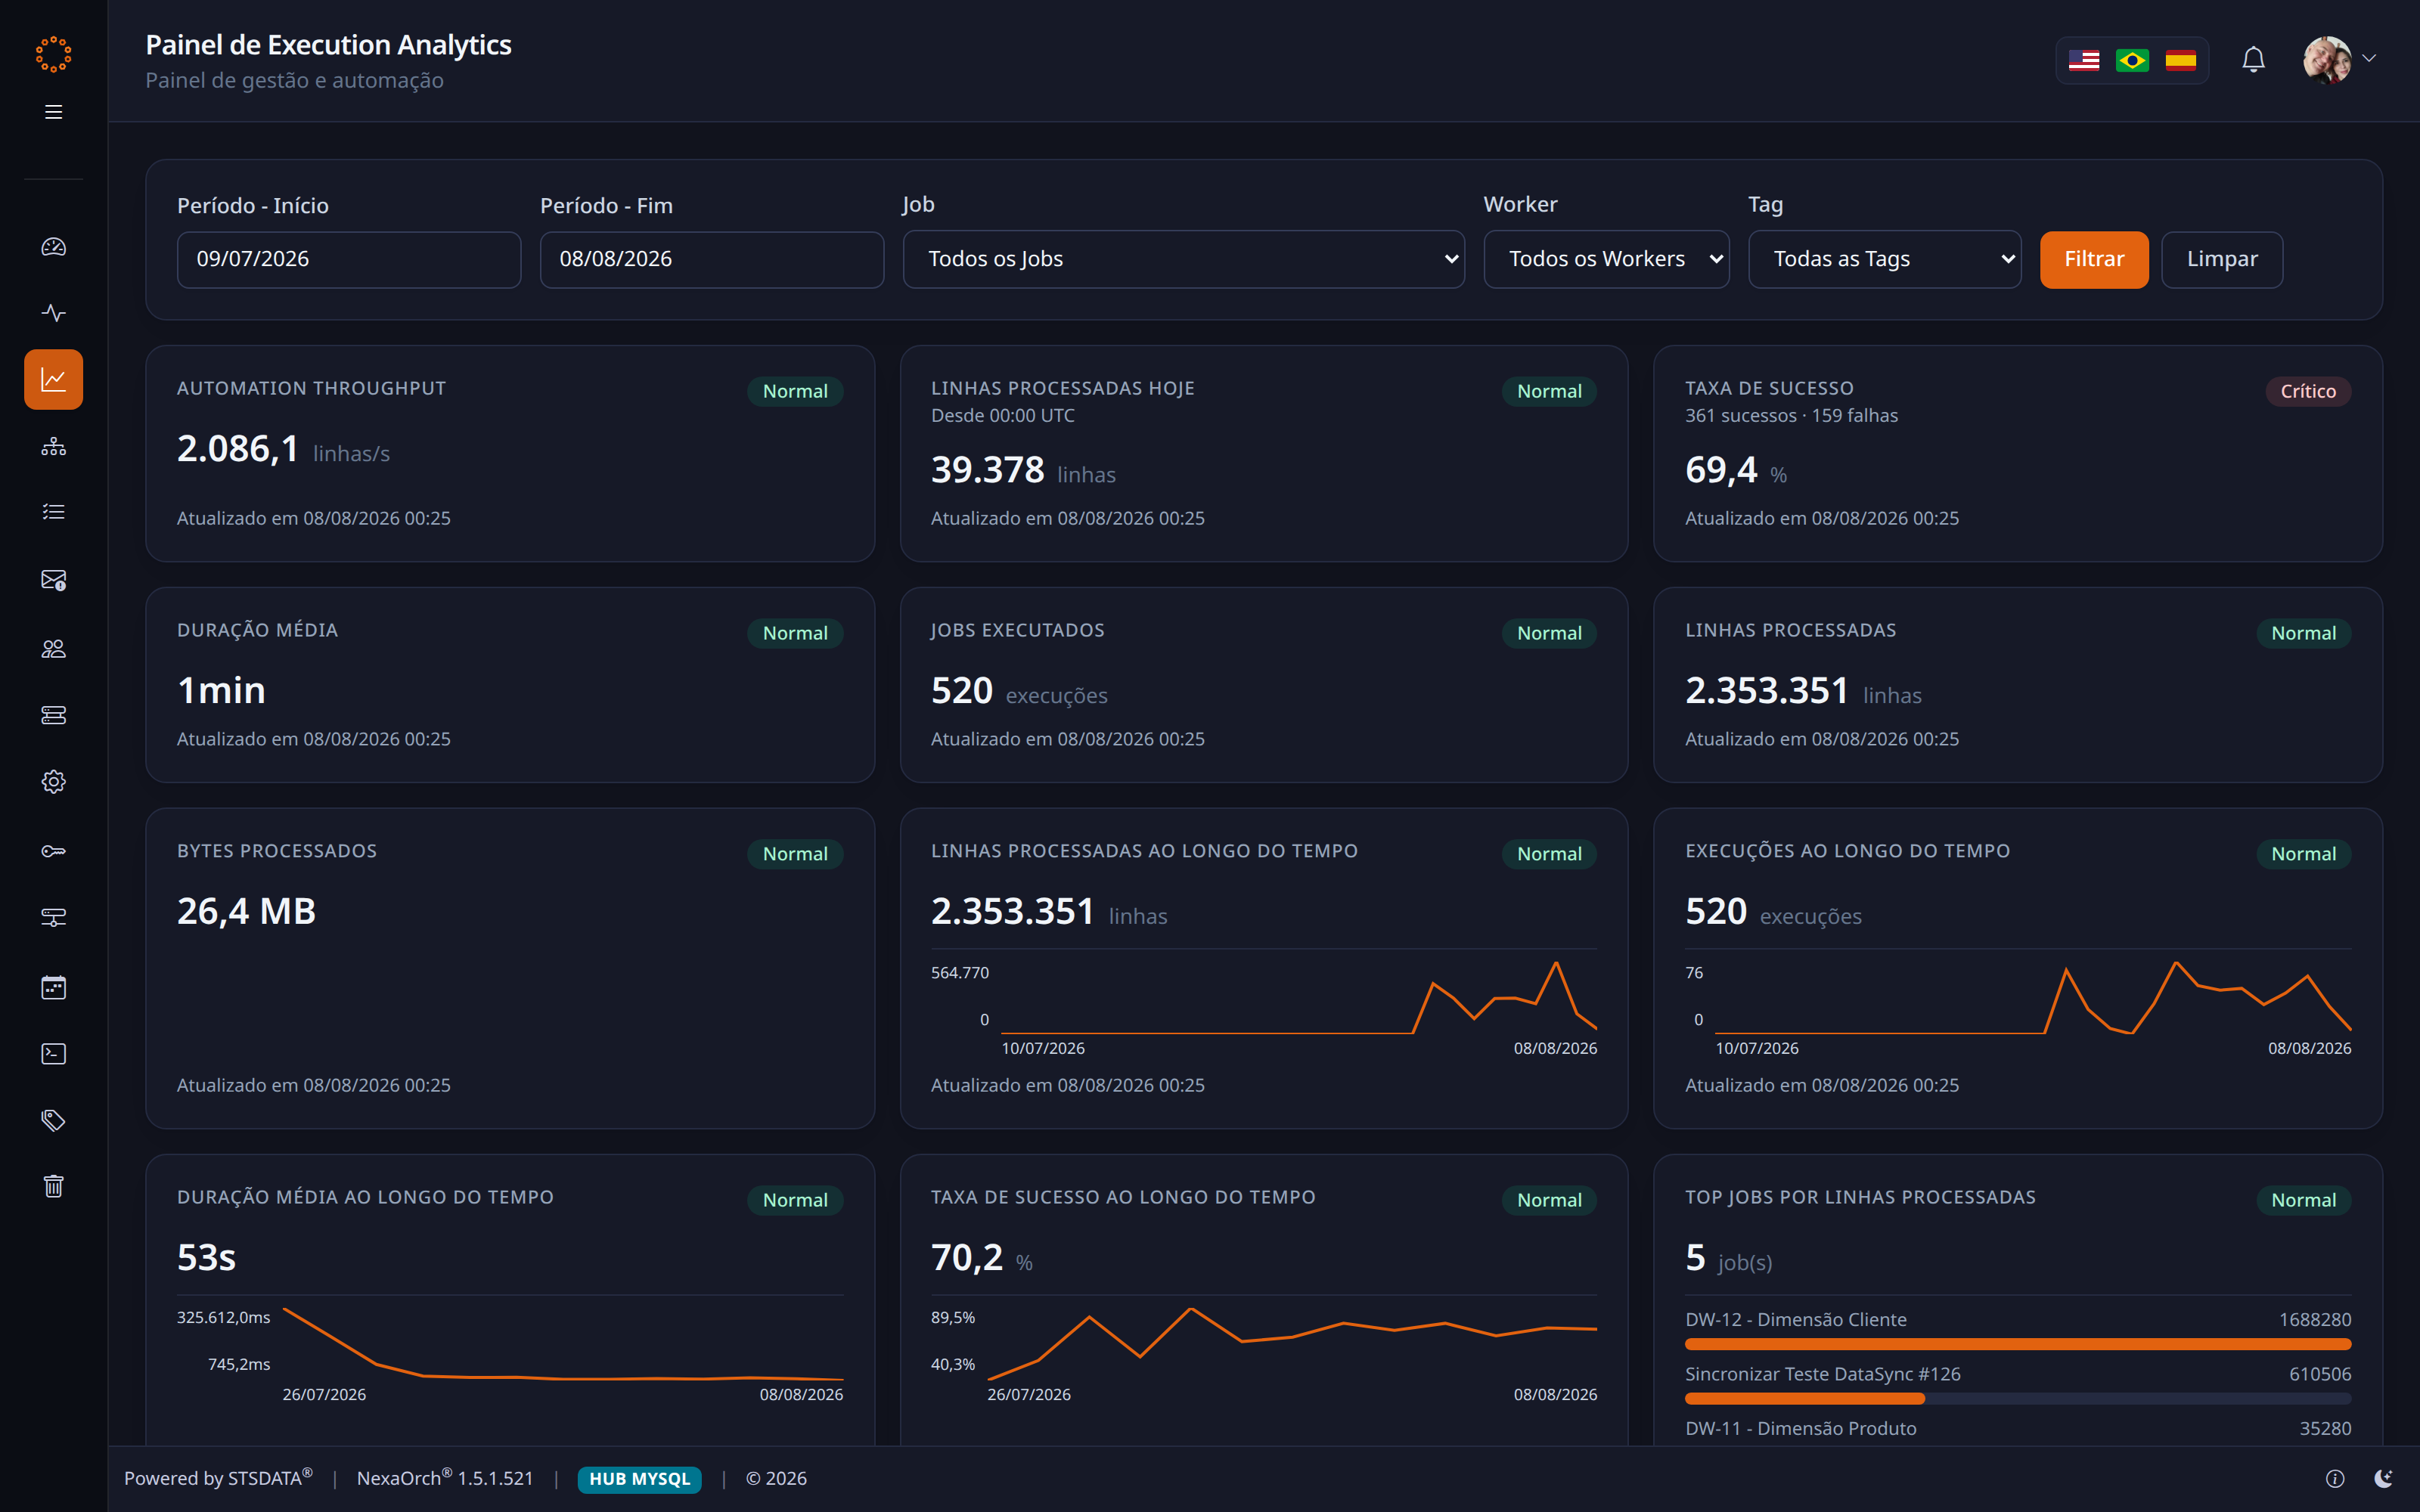Switch language to Portuguese Brazil flag

(x=2132, y=60)
